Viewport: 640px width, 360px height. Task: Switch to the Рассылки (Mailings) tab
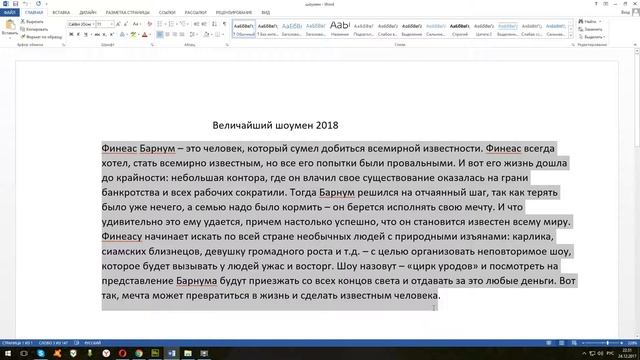[x=196, y=13]
